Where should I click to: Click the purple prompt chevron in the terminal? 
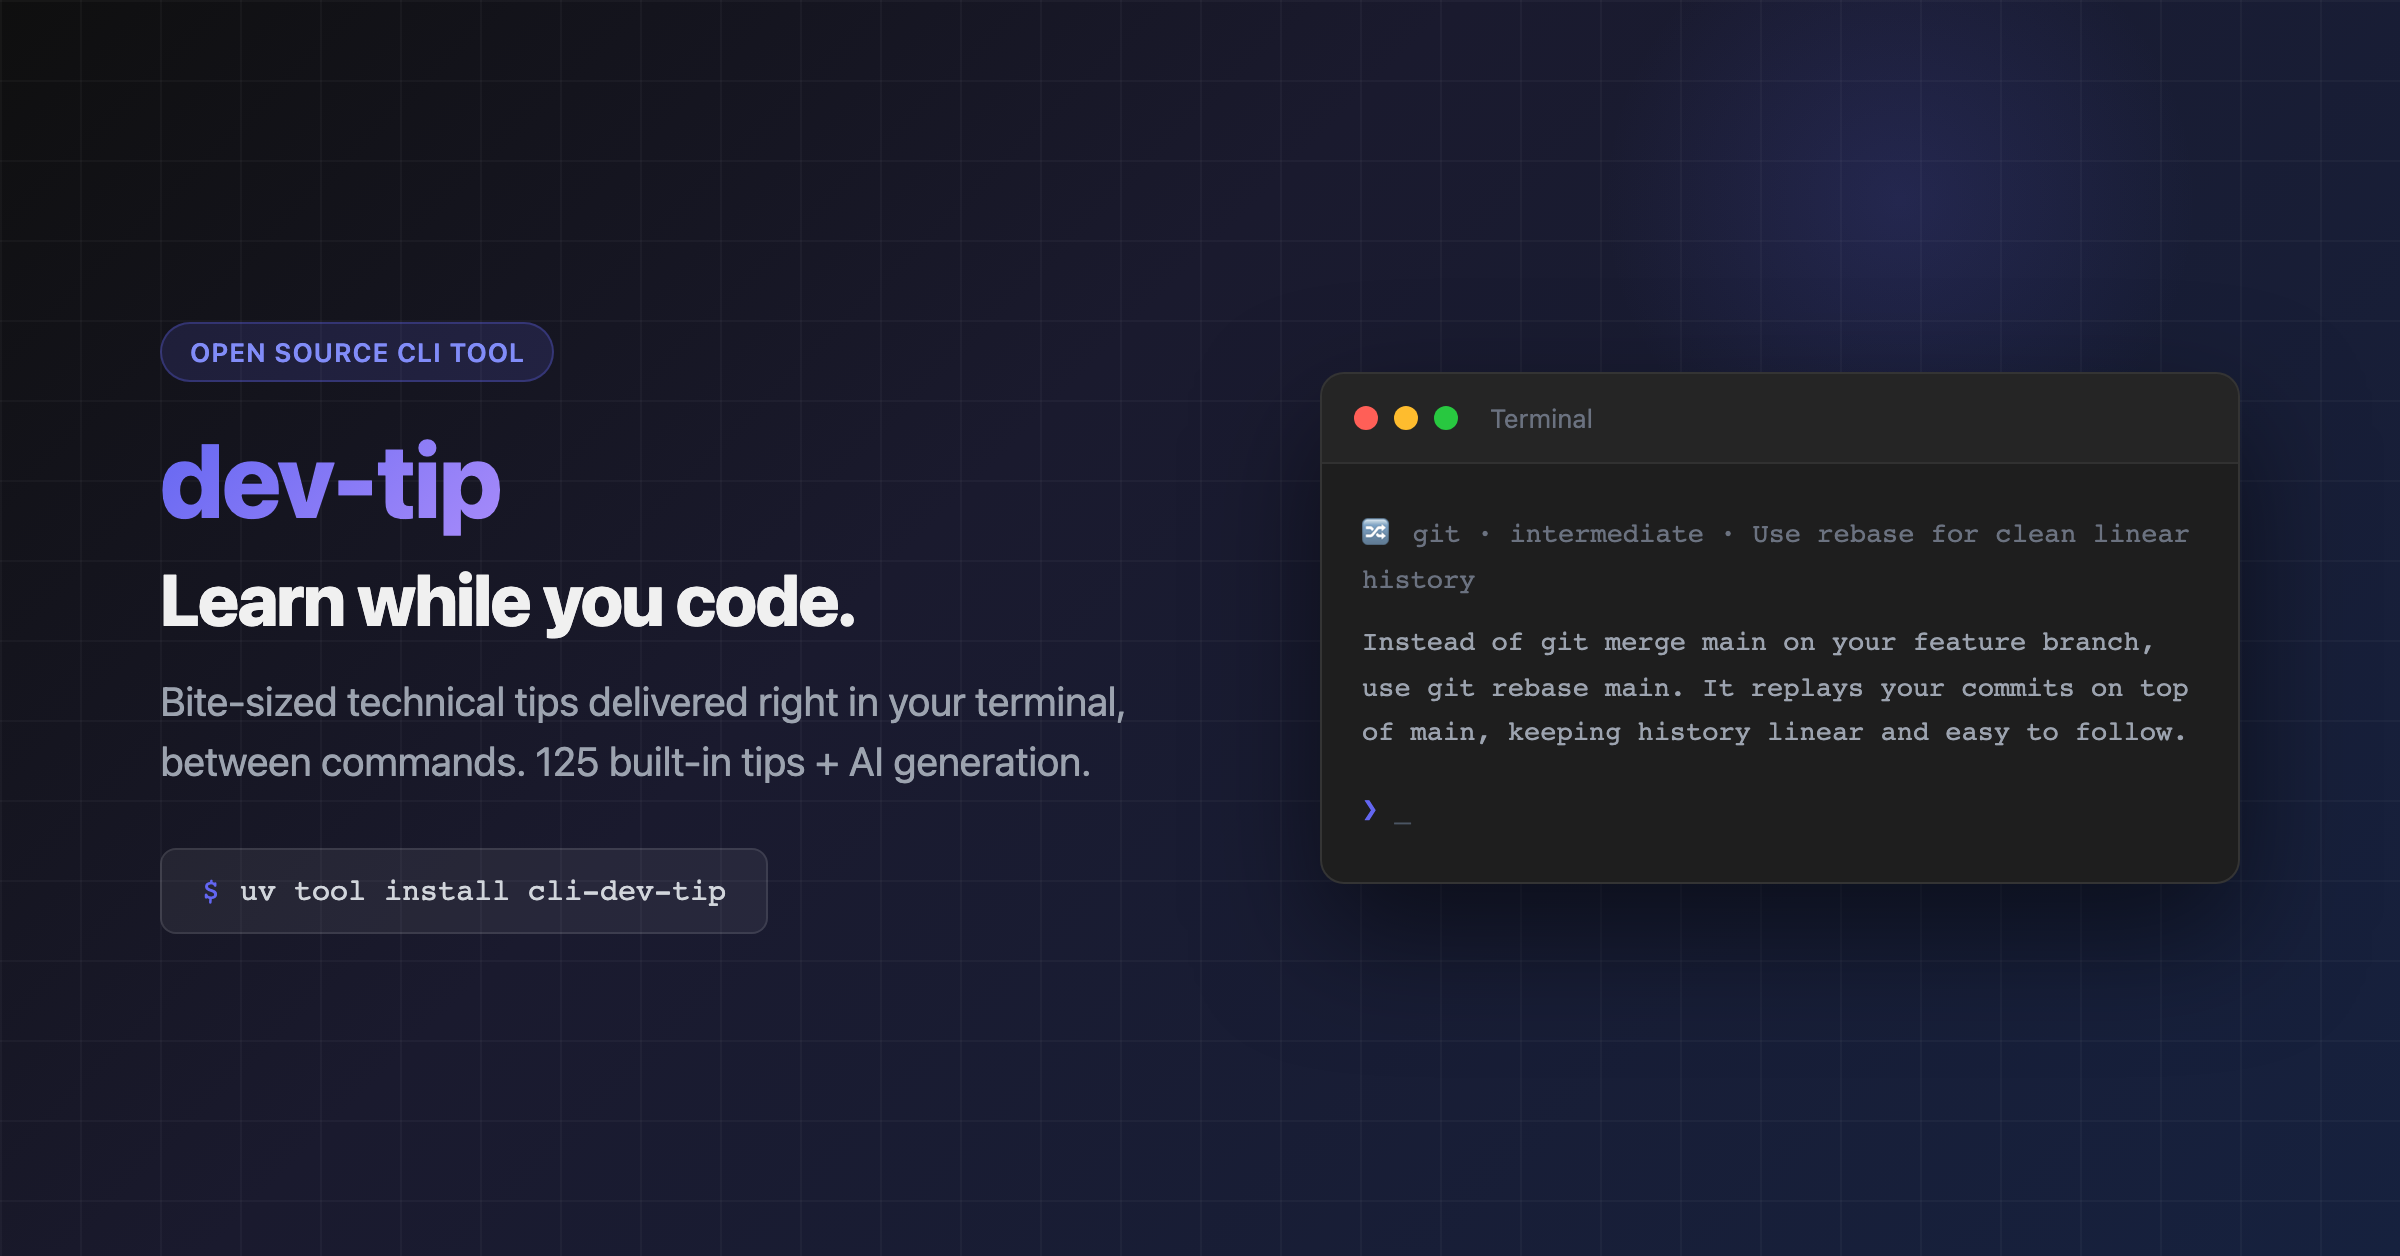click(x=1370, y=810)
